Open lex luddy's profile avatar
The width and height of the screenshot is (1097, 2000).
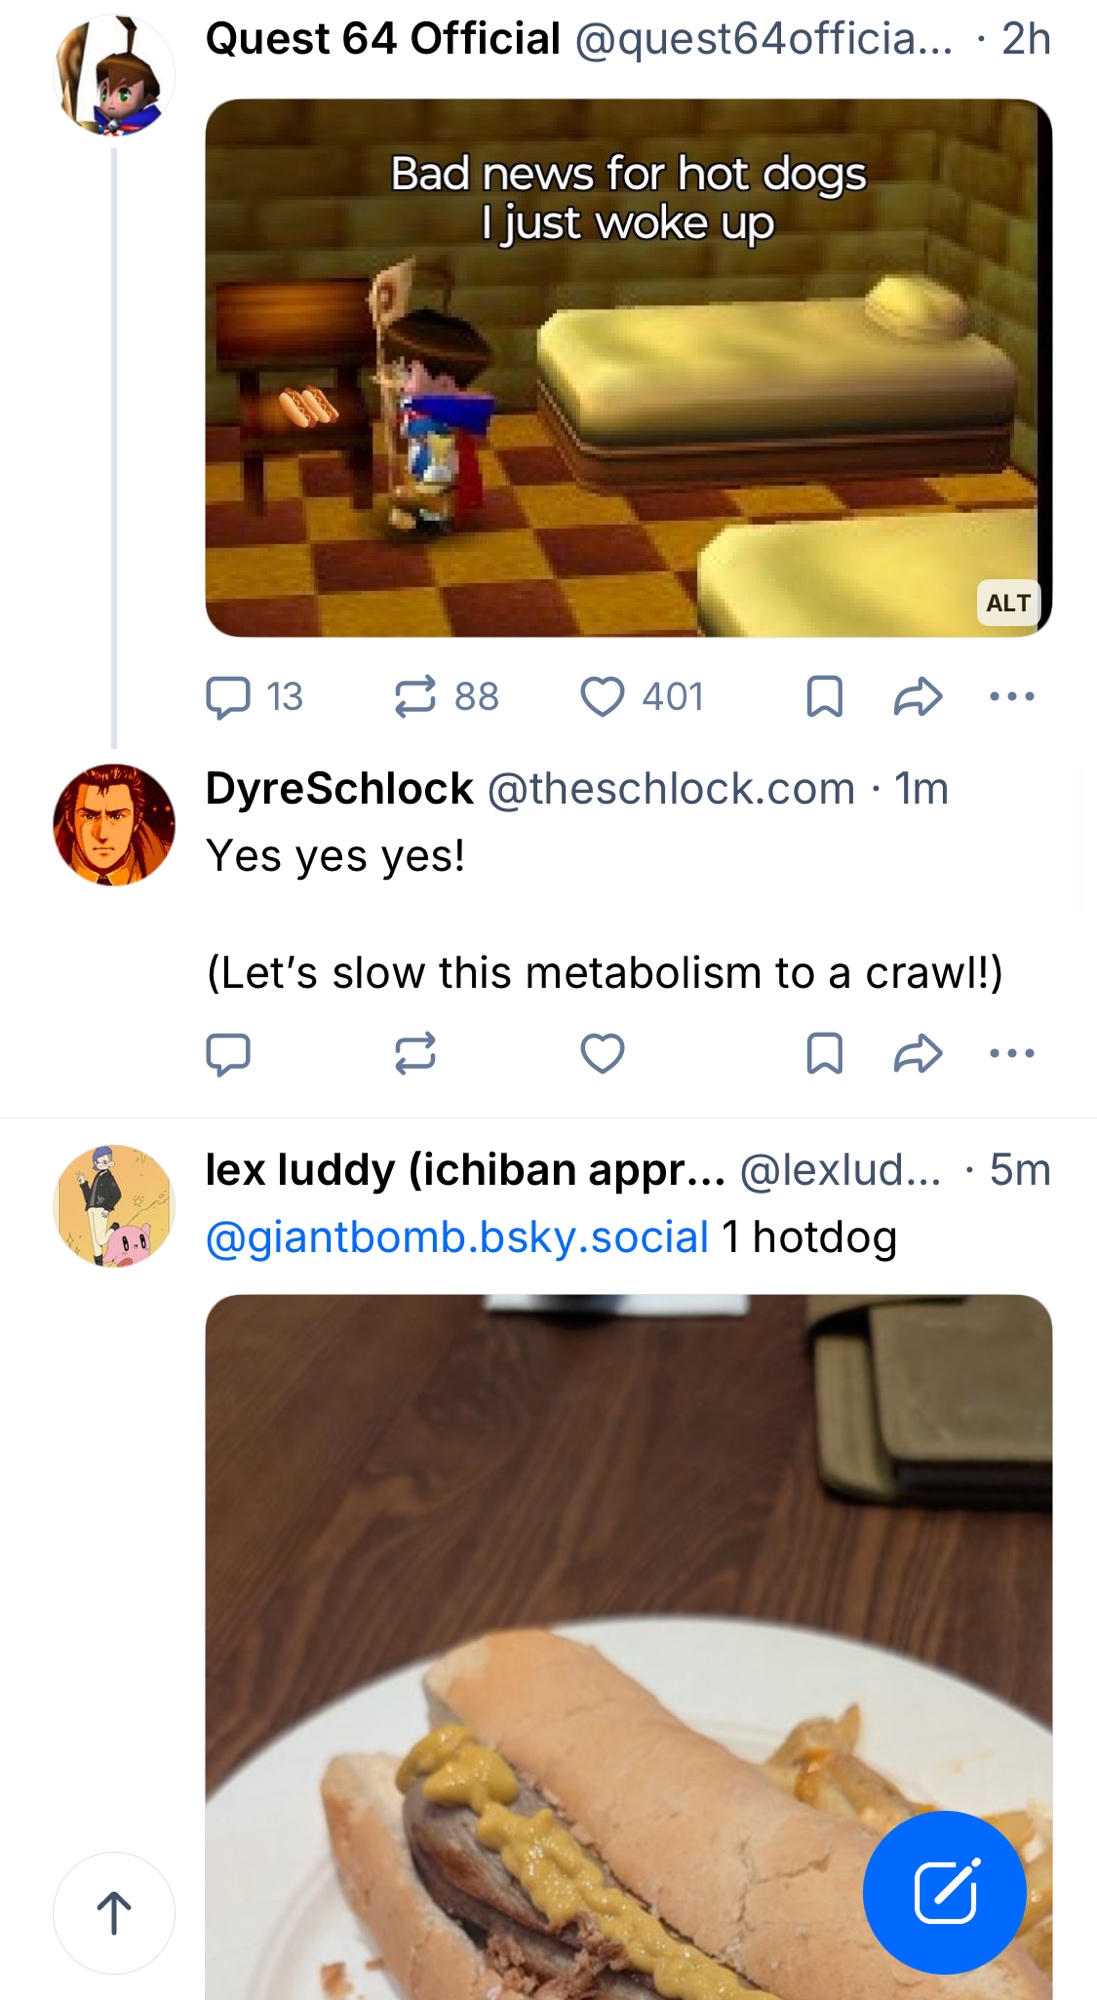pos(114,1206)
